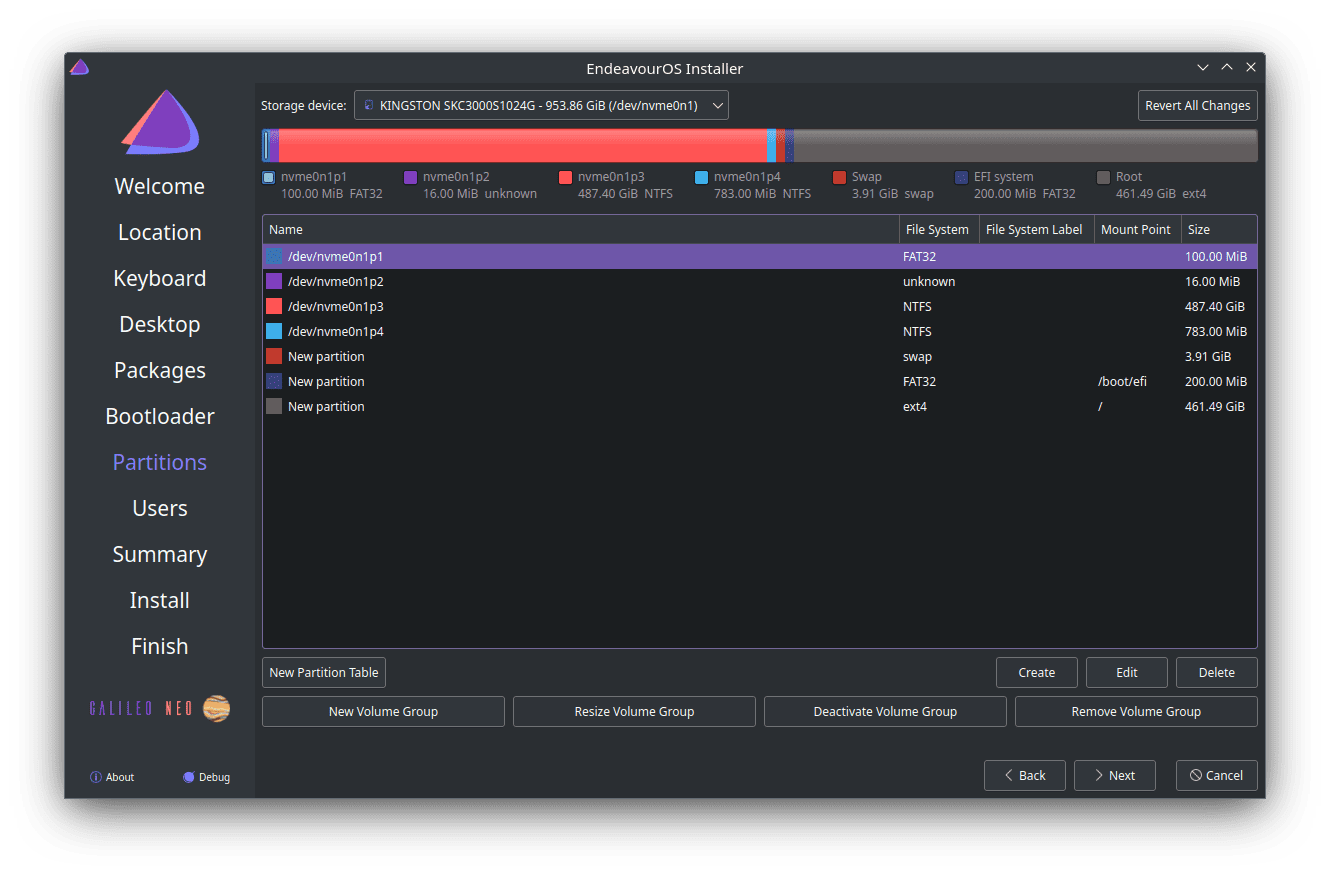This screenshot has height=875, width=1330.
Task: Go to the Keyboard step in sidebar
Action: coord(160,278)
